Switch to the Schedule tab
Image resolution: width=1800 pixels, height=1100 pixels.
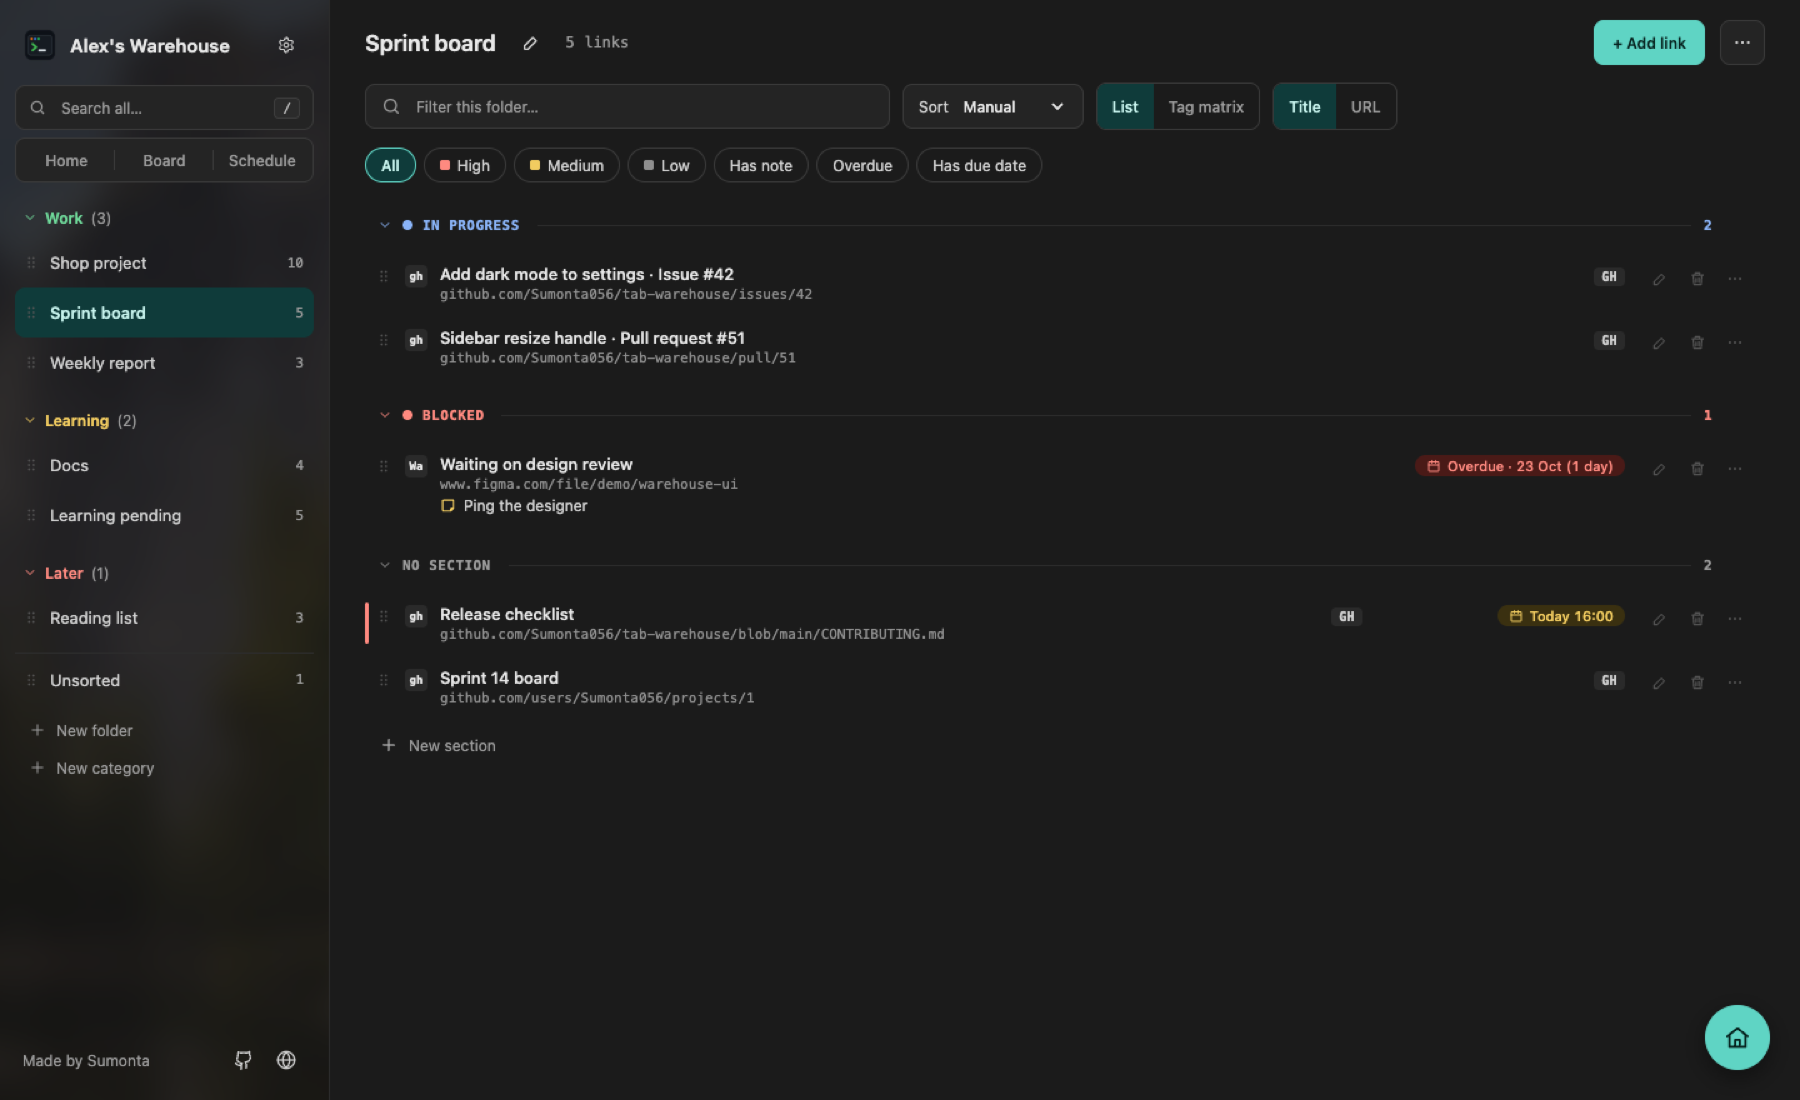pyautogui.click(x=262, y=161)
